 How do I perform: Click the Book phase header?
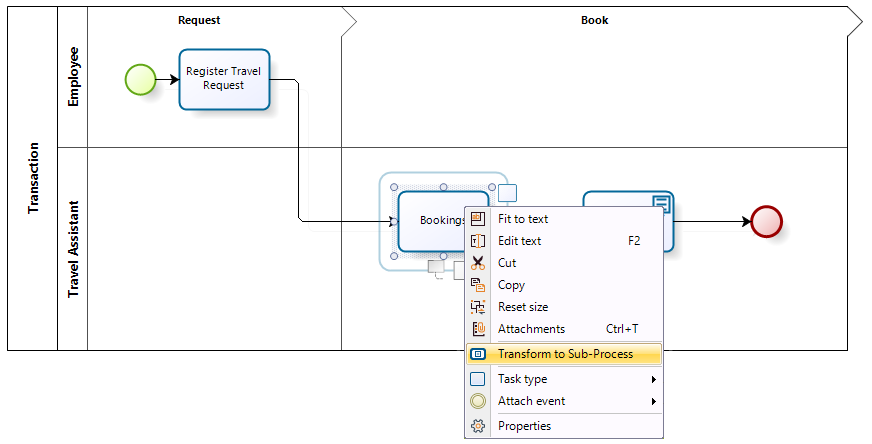tap(594, 20)
